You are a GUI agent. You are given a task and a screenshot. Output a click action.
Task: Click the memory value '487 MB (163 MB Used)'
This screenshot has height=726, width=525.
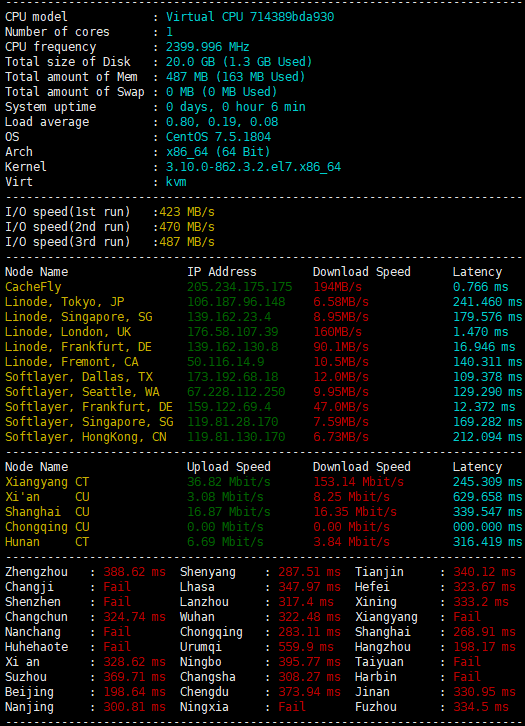pos(236,77)
